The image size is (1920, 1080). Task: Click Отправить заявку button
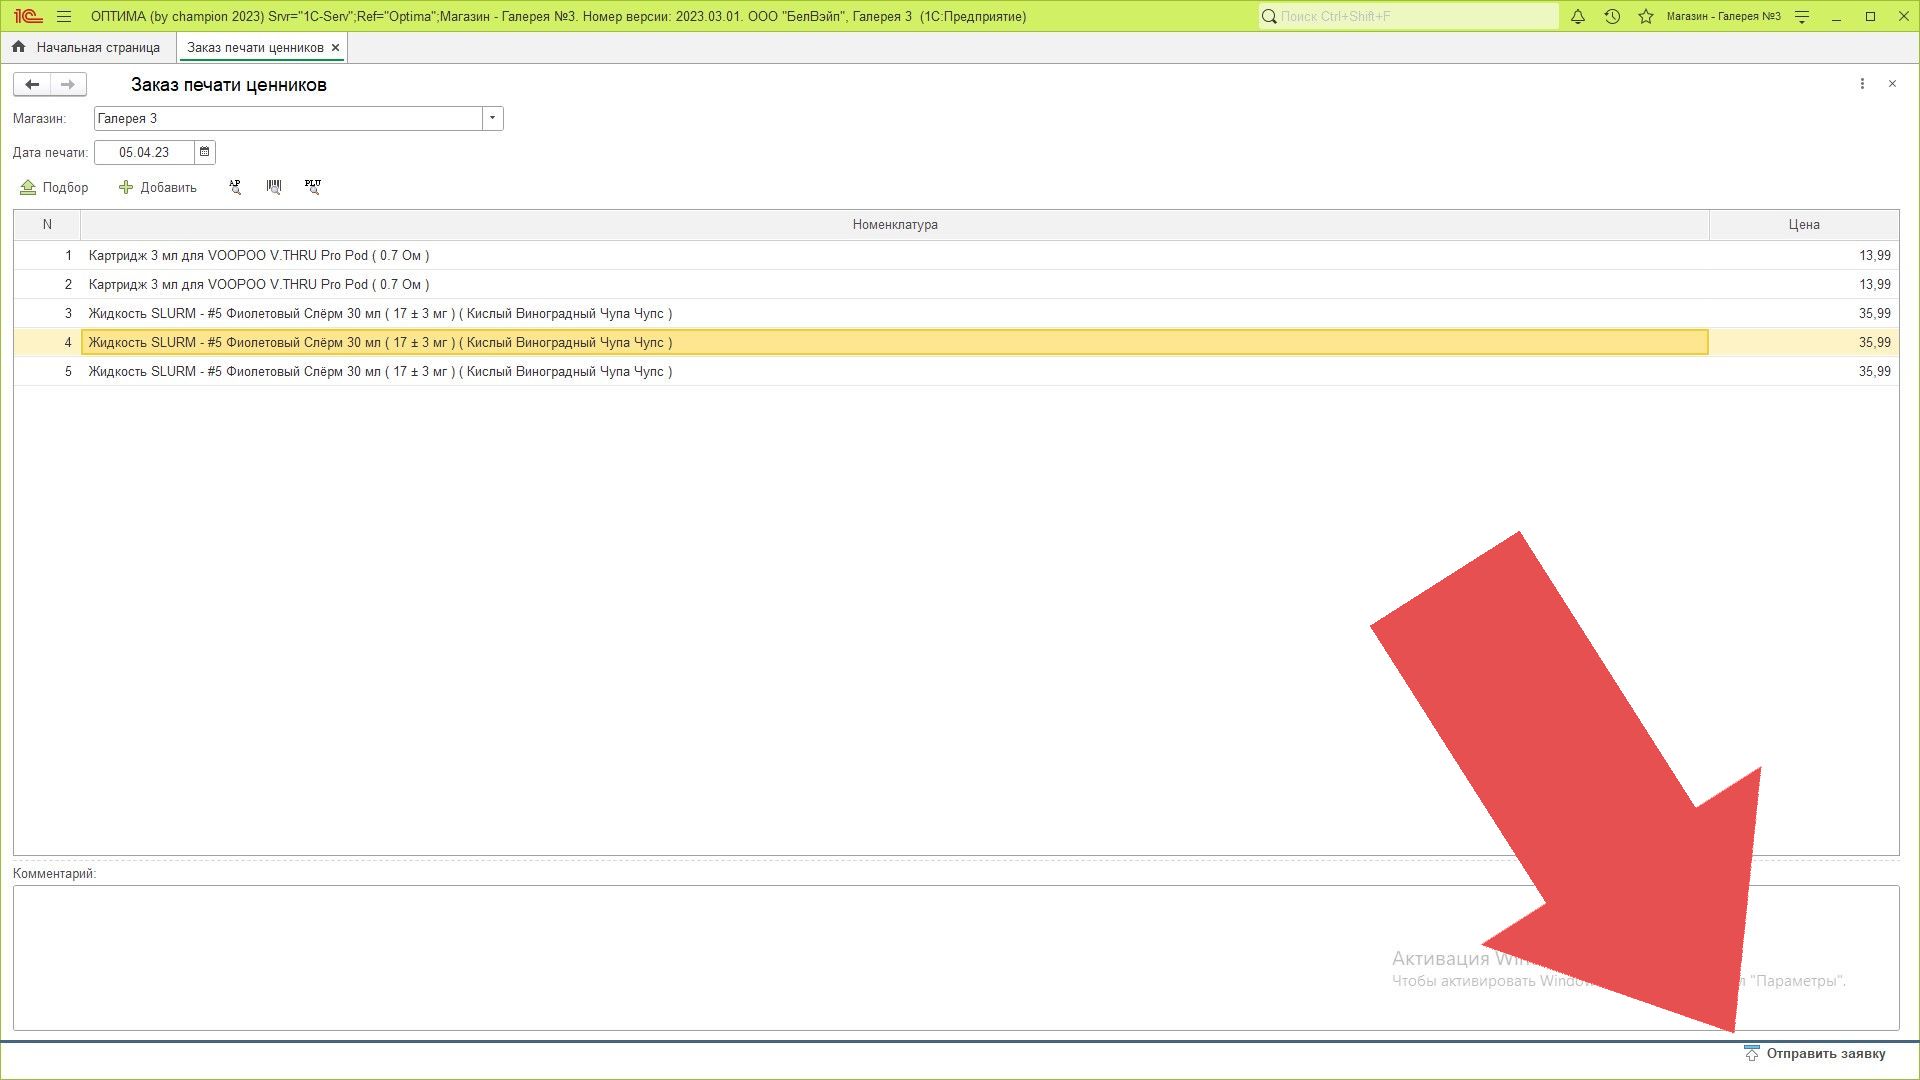1815,1053
